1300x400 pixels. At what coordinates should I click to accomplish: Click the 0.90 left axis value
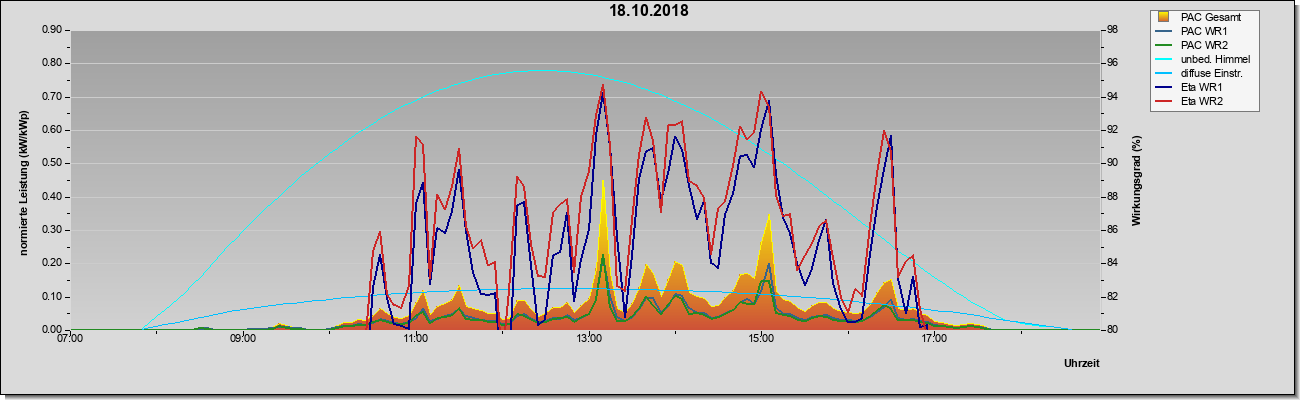(52, 30)
